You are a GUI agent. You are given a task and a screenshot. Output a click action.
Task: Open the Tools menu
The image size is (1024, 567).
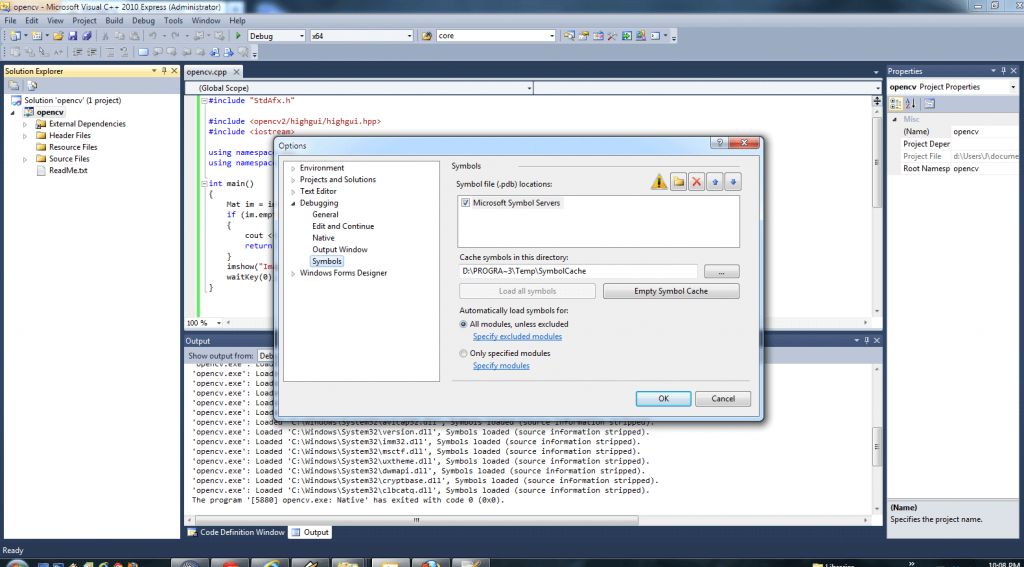pyautogui.click(x=173, y=20)
